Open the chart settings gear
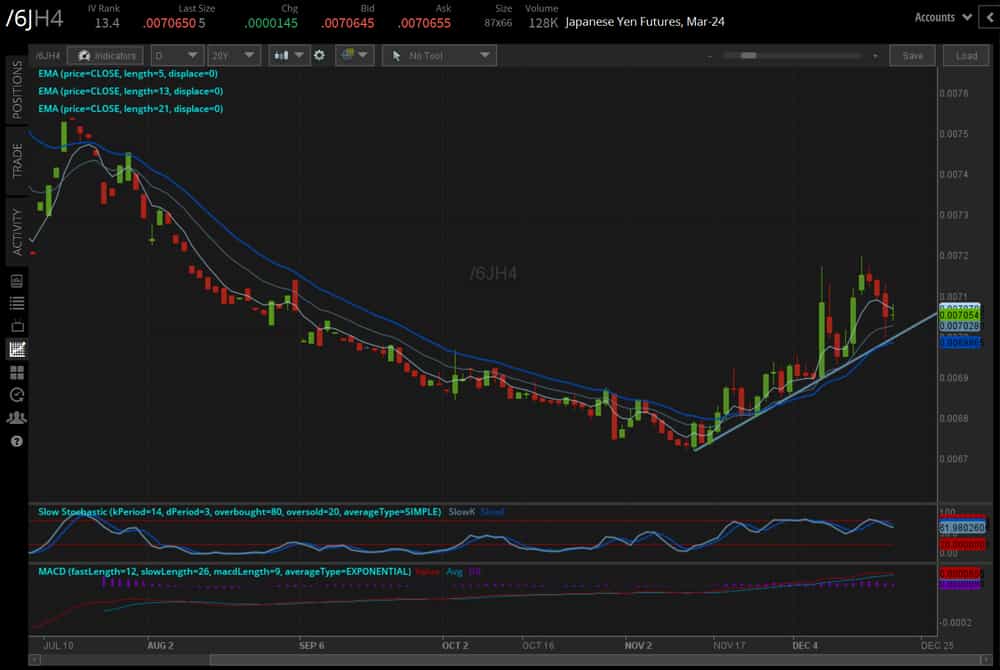The height and width of the screenshot is (670, 1000). pyautogui.click(x=319, y=56)
